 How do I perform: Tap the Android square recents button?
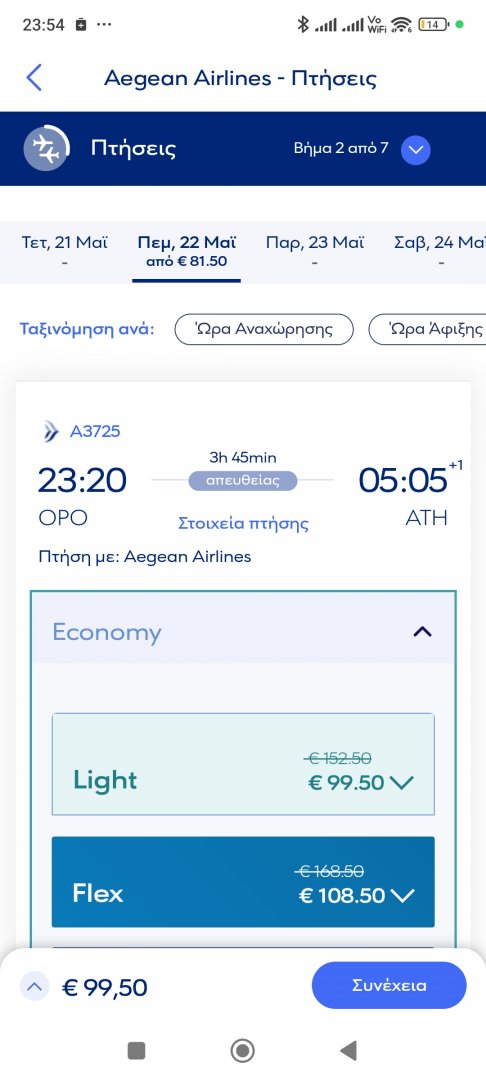136,1050
